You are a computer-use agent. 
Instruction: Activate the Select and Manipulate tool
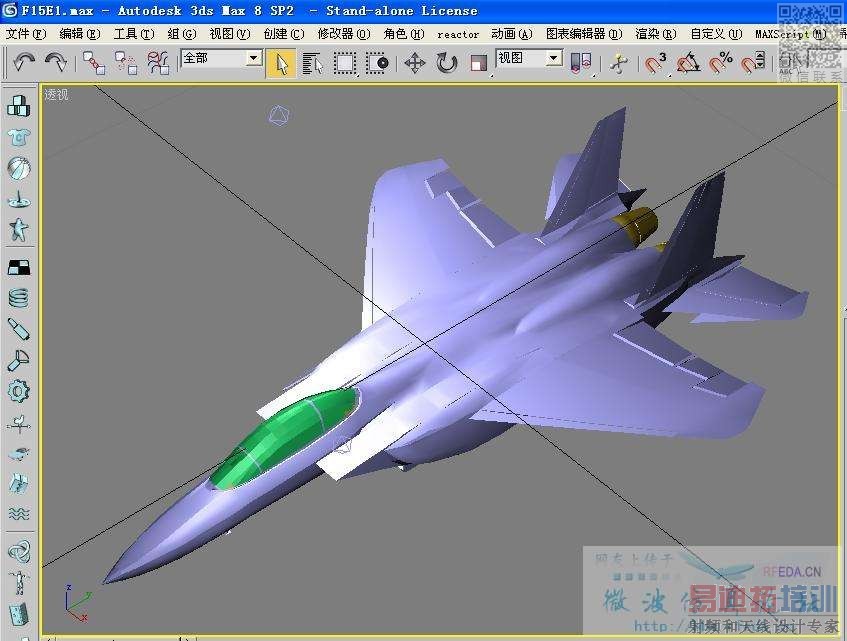619,63
